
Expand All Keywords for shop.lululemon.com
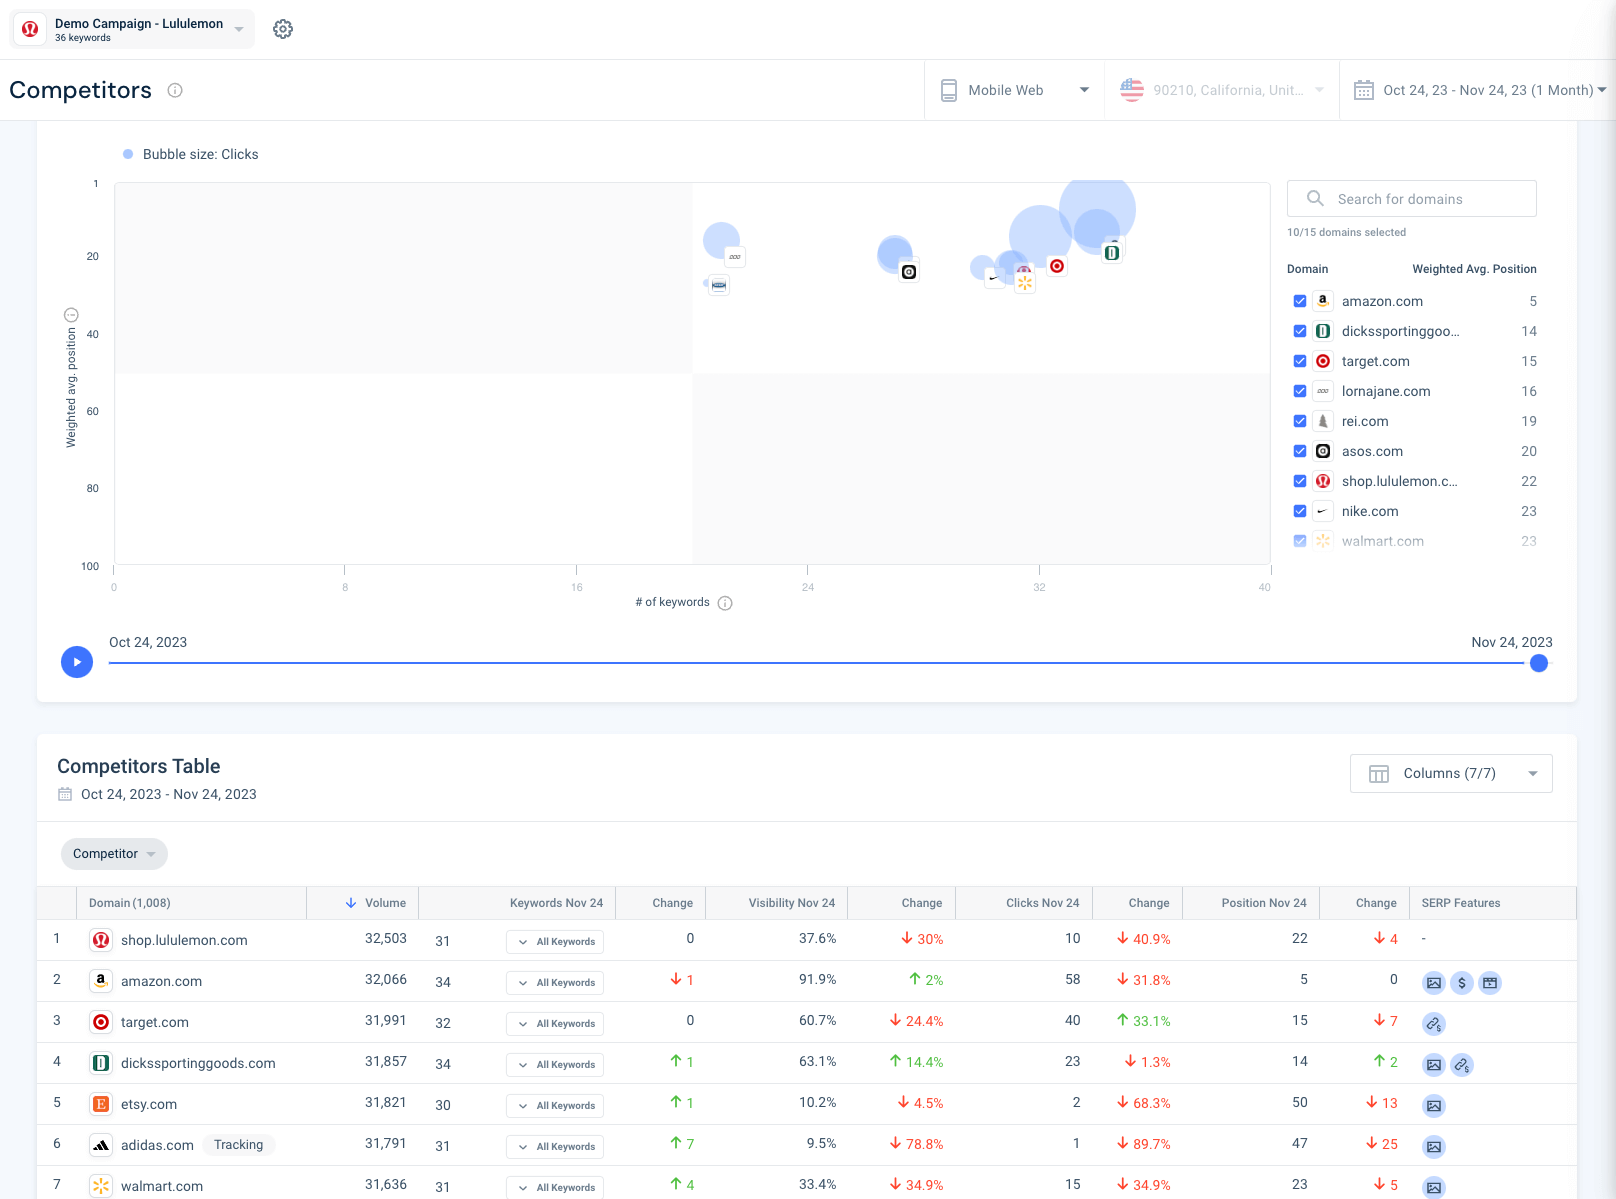click(x=554, y=941)
